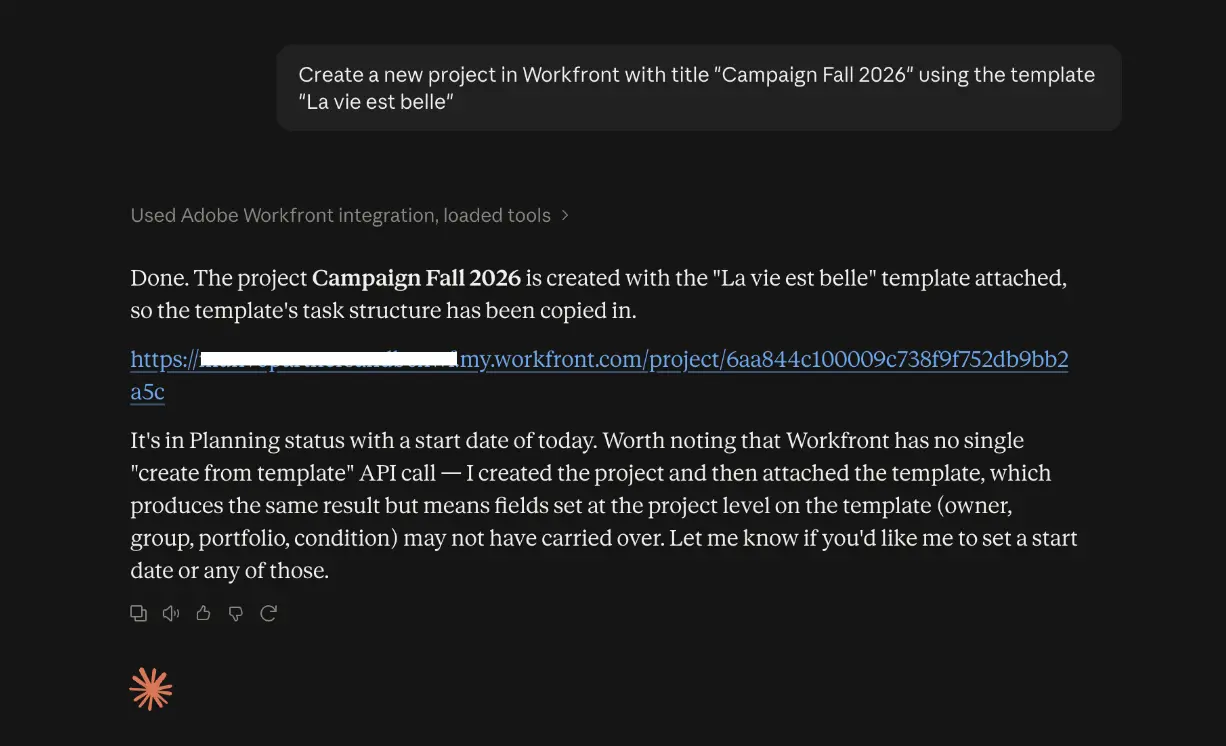Image resolution: width=1226 pixels, height=746 pixels.
Task: Open the my.workfront.com project link
Action: pos(599,360)
